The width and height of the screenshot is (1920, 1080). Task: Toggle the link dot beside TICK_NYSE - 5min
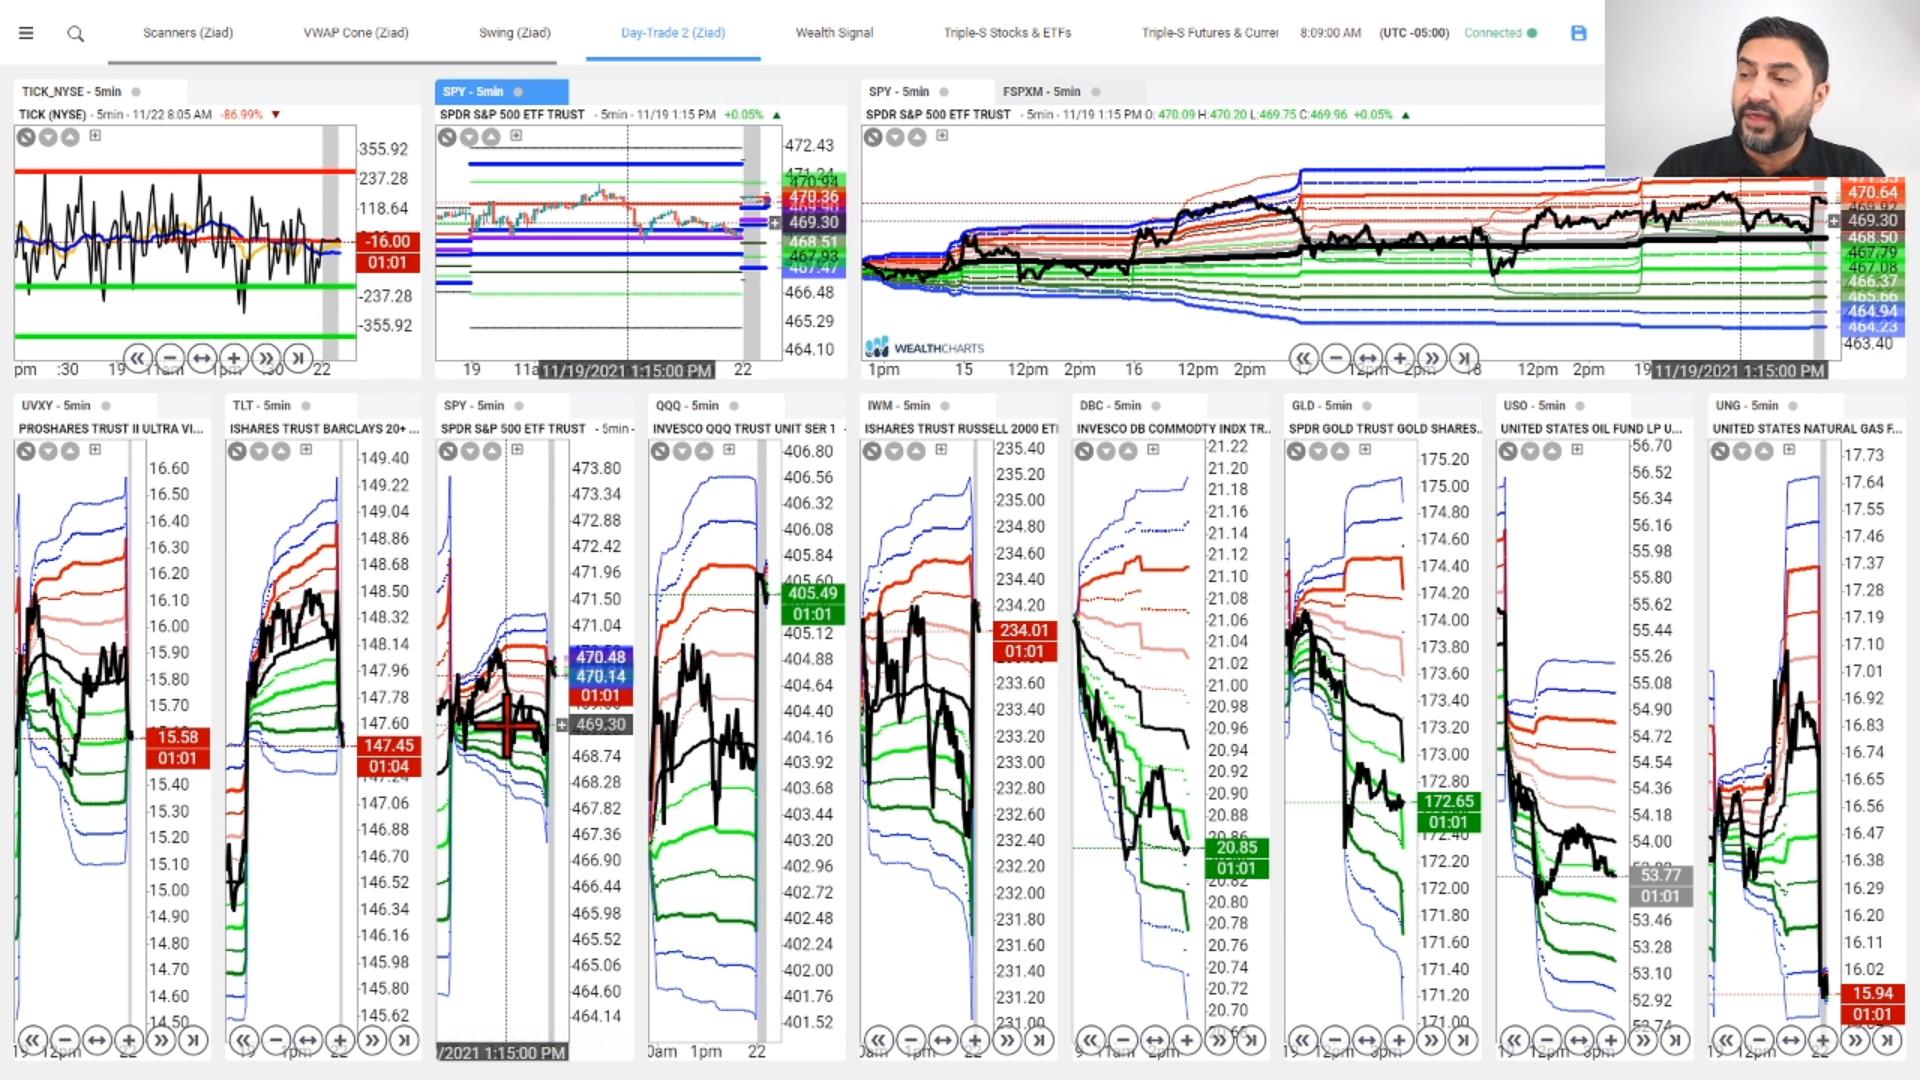(136, 92)
